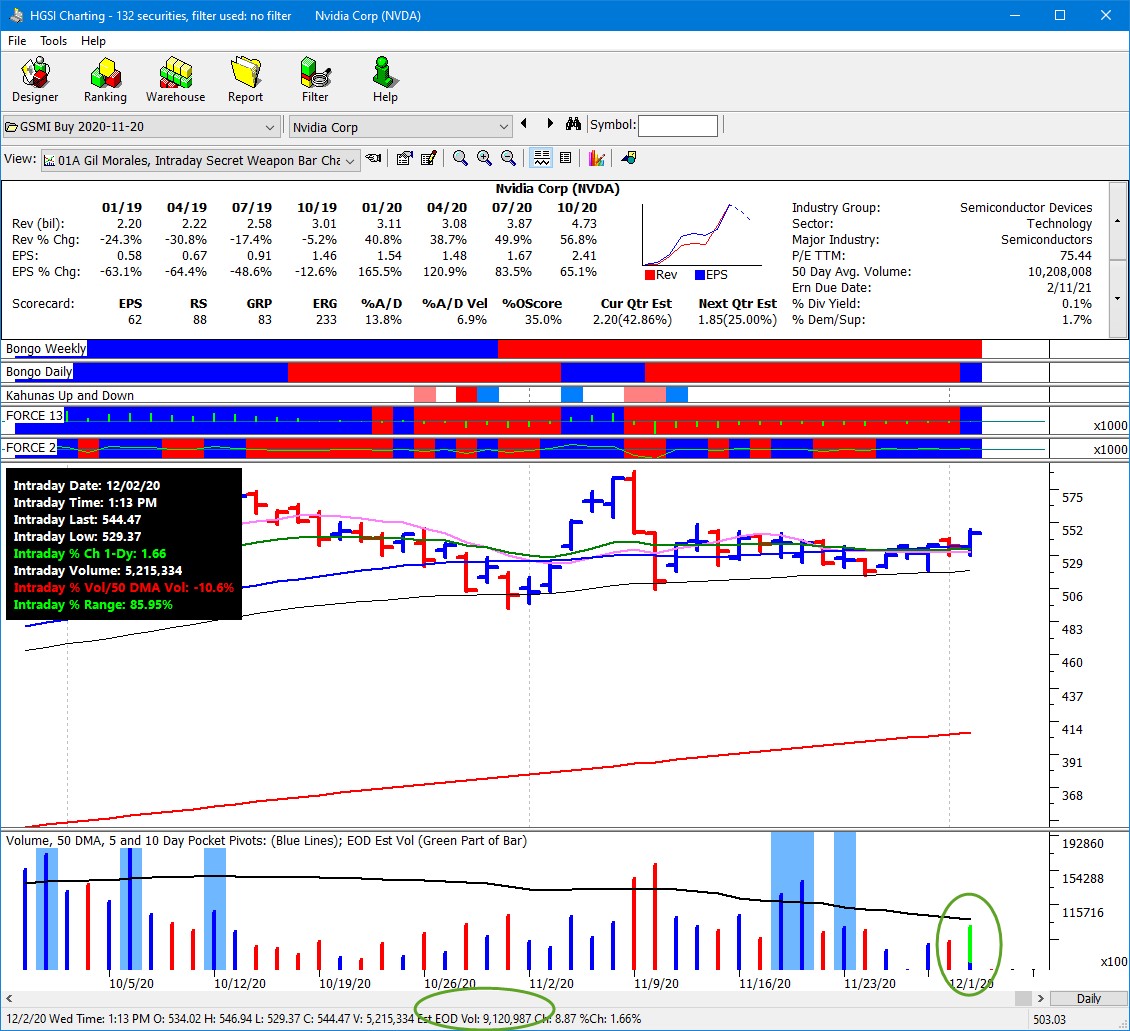Click the Semiconductor Devices value

tap(1026, 207)
